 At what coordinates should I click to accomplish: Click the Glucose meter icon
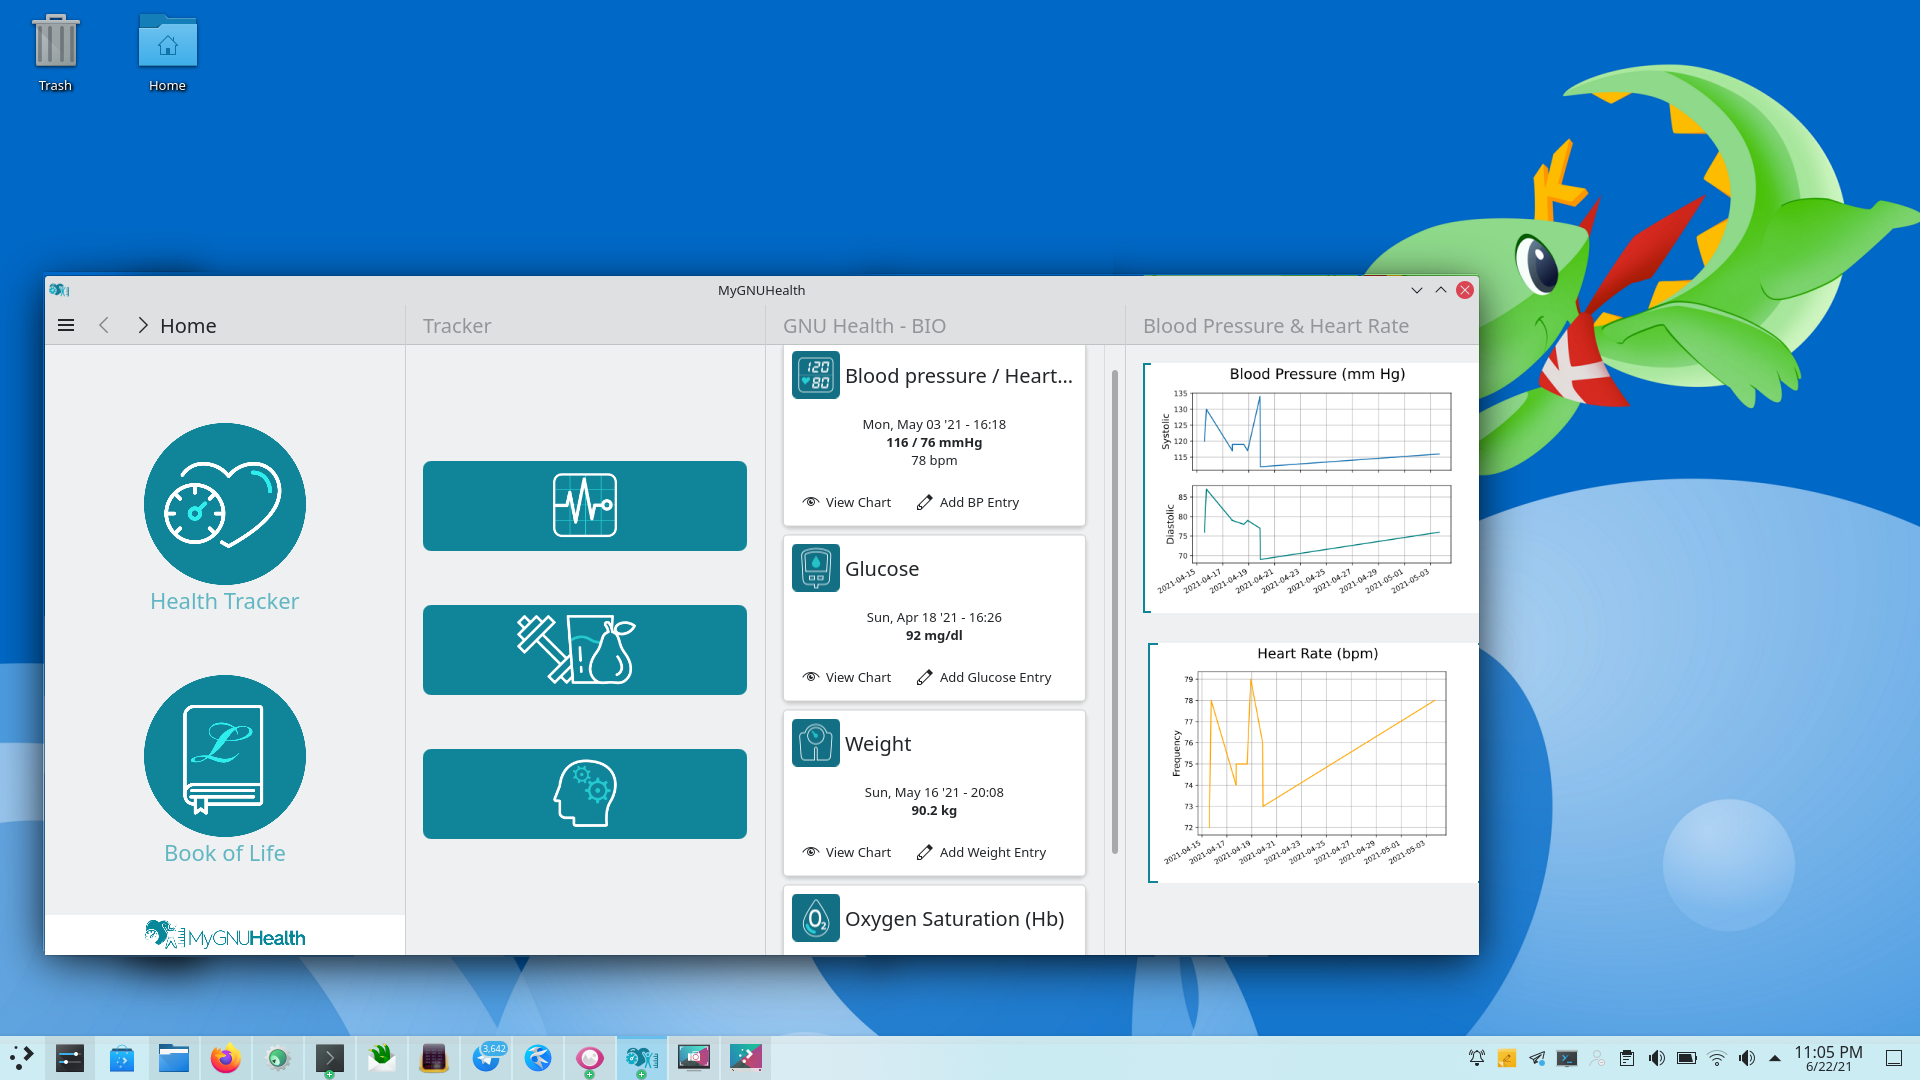pyautogui.click(x=815, y=568)
